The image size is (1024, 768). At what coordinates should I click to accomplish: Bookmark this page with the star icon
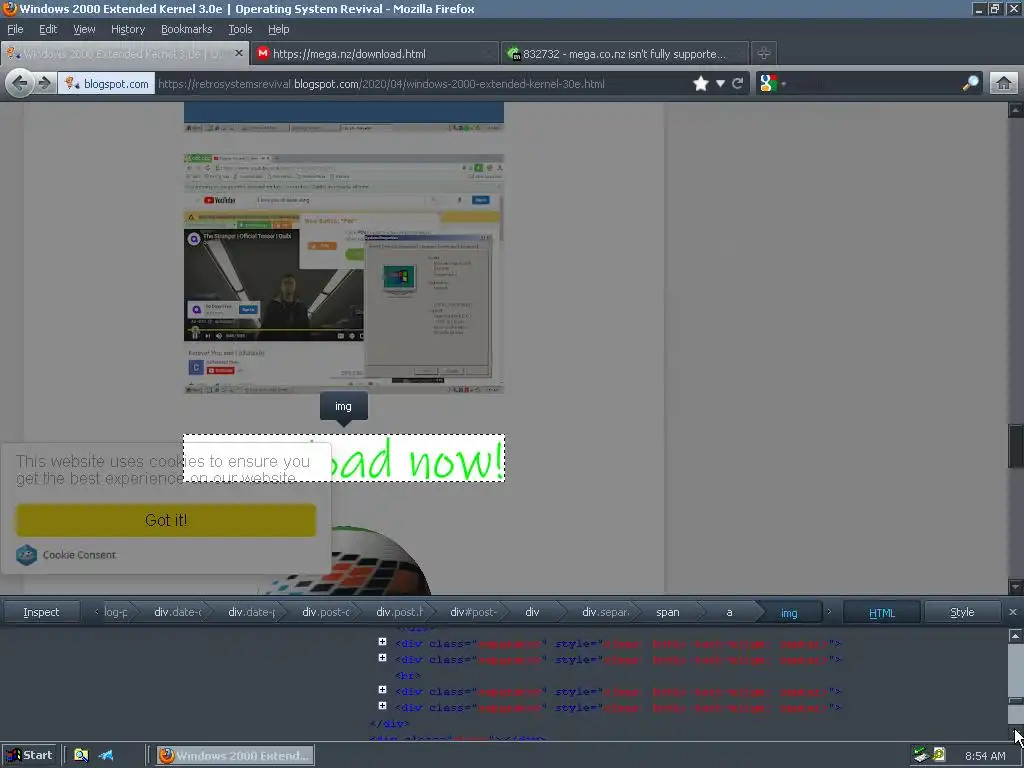(x=701, y=84)
